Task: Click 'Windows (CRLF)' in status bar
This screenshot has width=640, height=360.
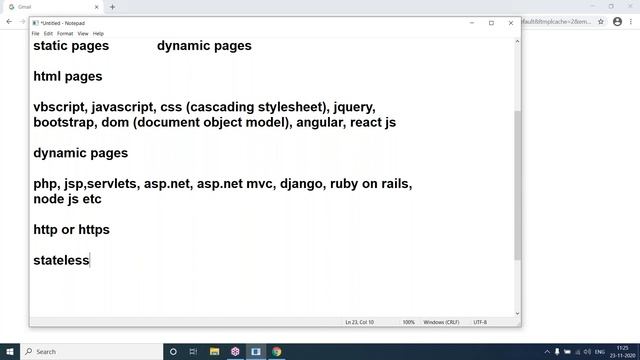Action: pyautogui.click(x=441, y=322)
